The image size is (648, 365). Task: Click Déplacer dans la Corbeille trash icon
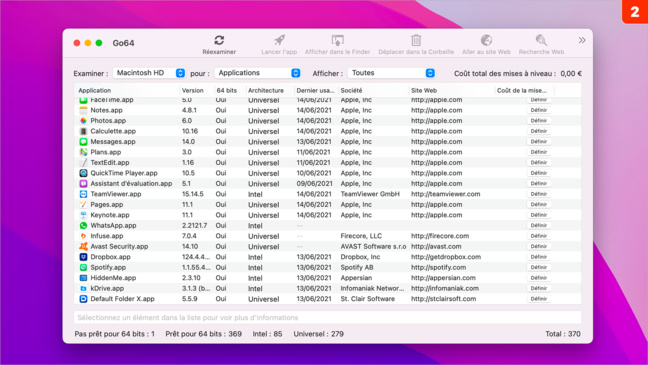(416, 40)
